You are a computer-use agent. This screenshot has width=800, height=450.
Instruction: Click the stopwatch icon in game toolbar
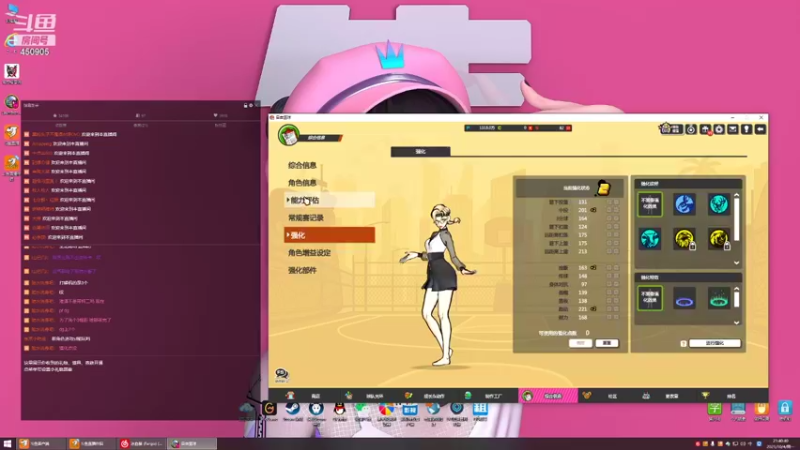click(691, 129)
